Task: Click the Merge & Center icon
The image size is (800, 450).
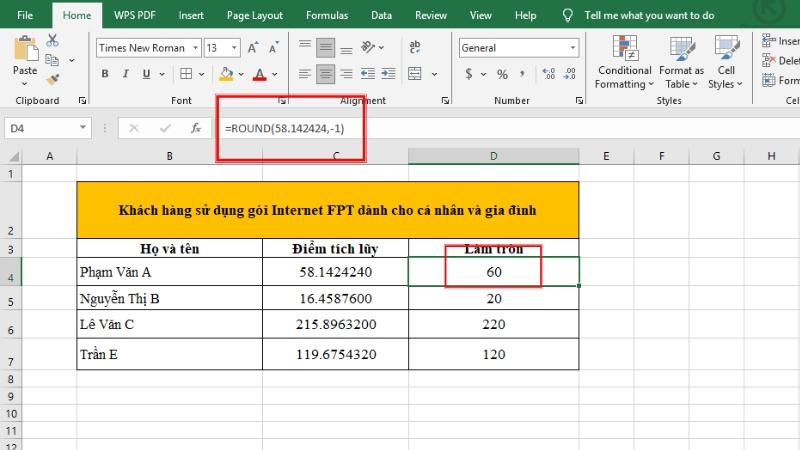Action: pos(415,74)
